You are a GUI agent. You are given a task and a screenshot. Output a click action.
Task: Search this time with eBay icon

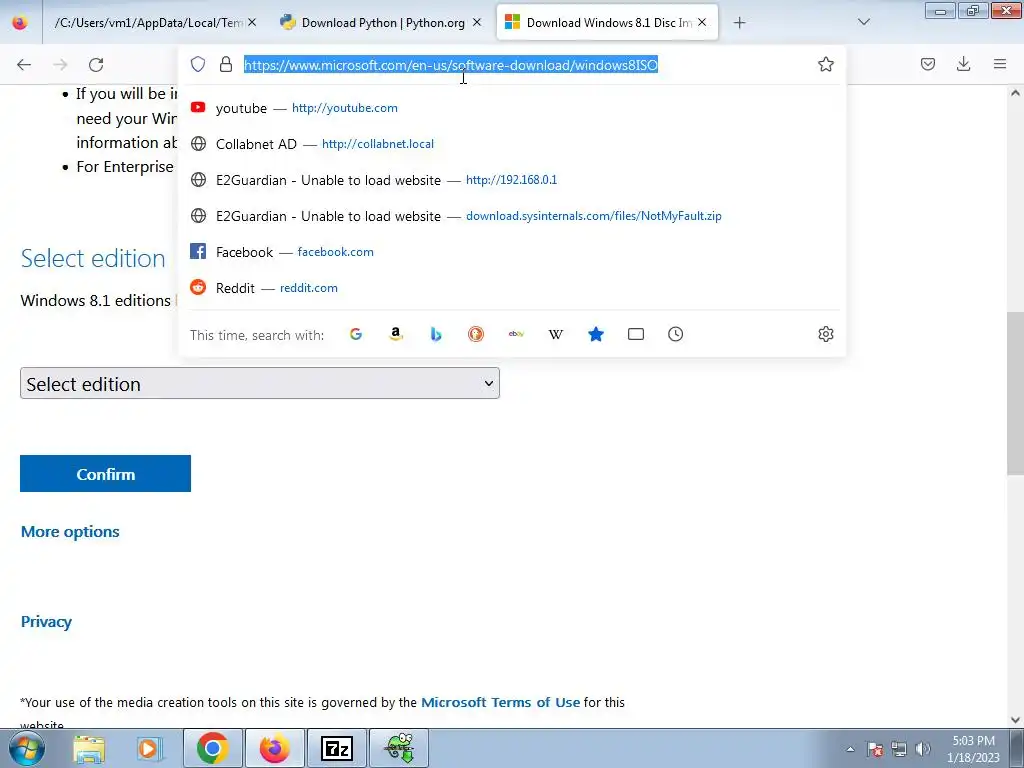click(x=516, y=334)
